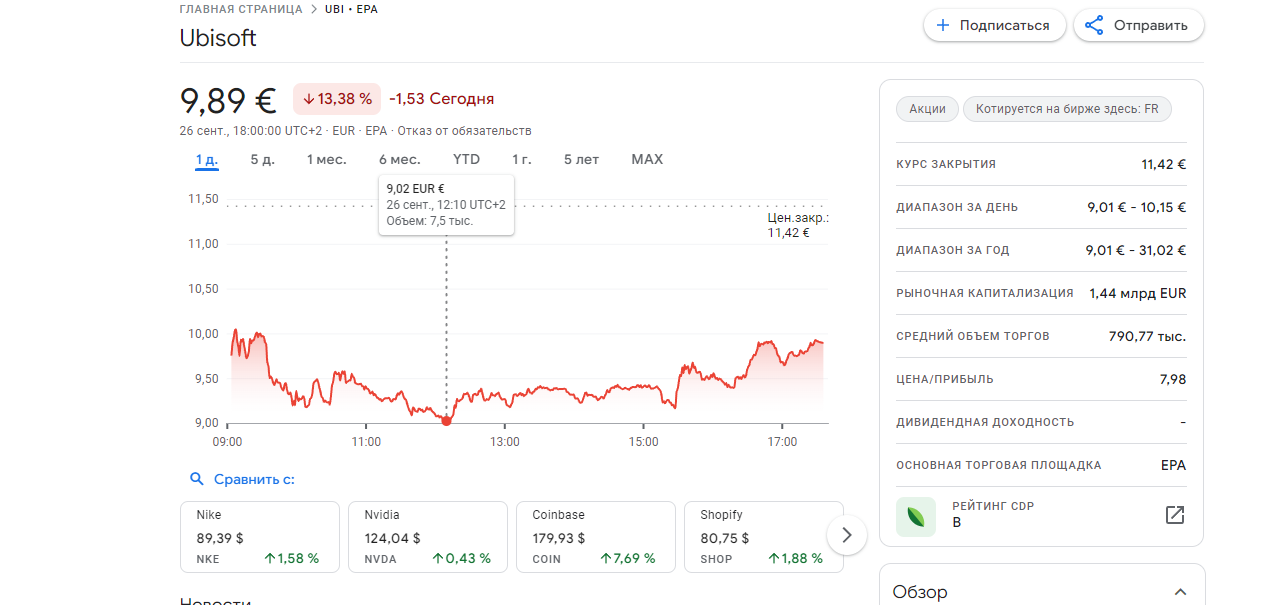Open the Отказ от обязательств disclaimer link
Screen dimensions: 1263x605
pyautogui.click(x=464, y=131)
